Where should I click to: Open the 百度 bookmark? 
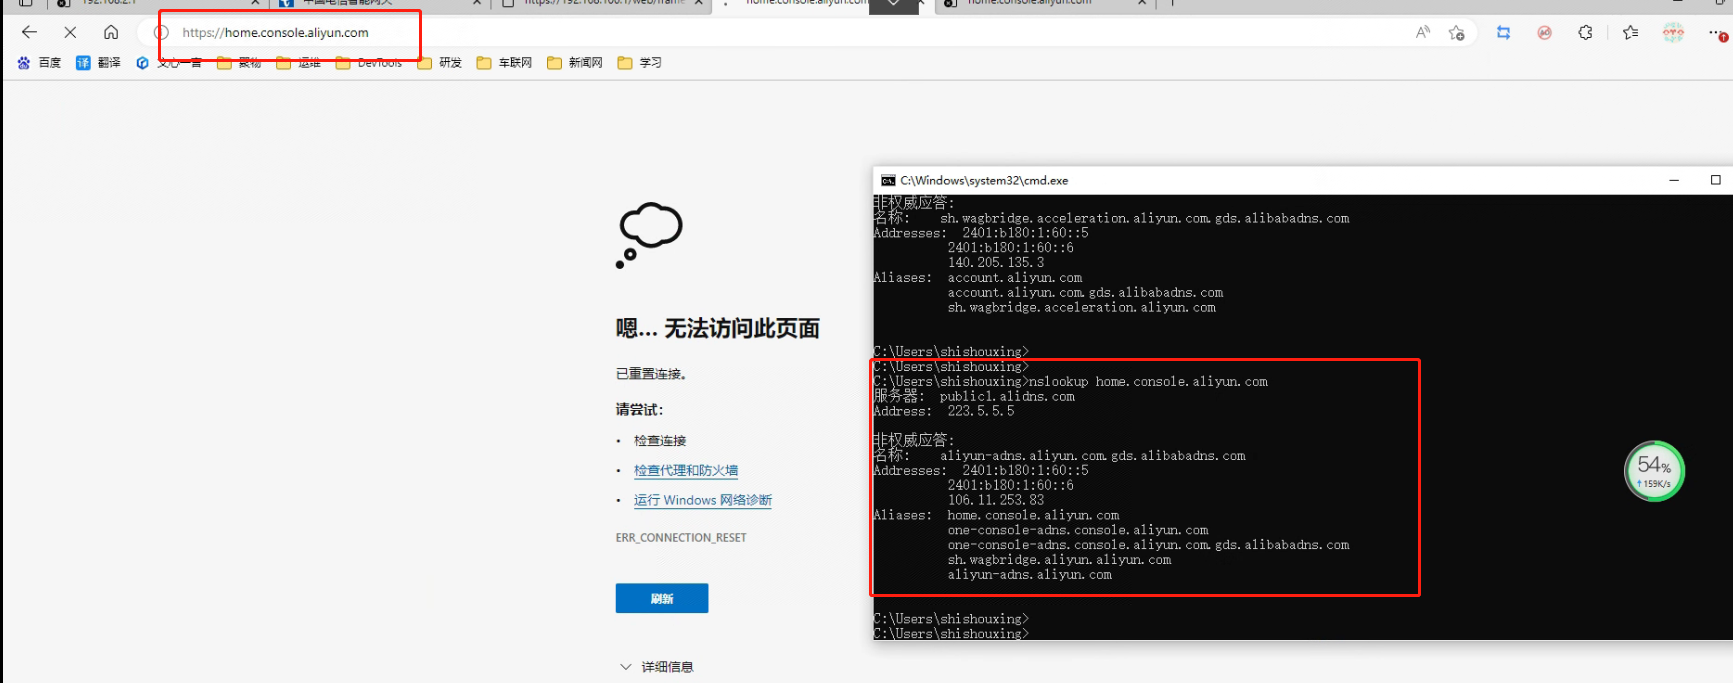tap(40, 62)
